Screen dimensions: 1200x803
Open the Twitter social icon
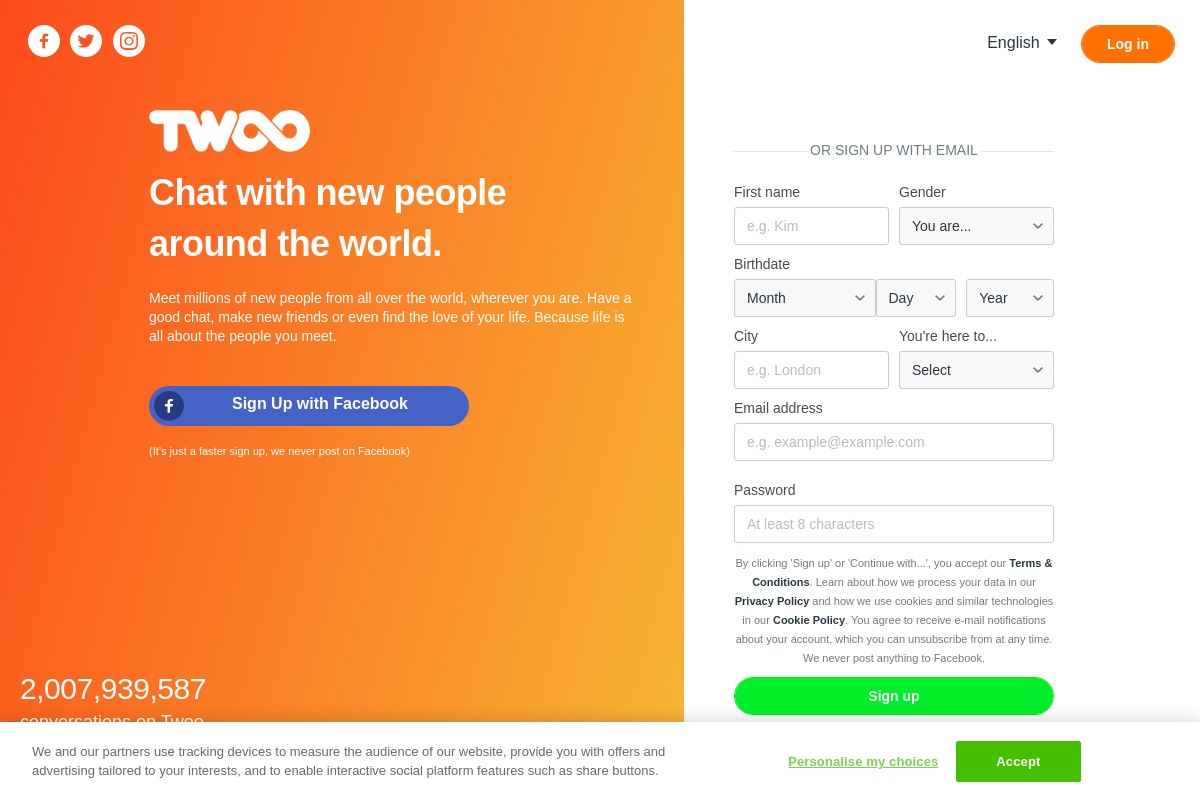click(86, 41)
